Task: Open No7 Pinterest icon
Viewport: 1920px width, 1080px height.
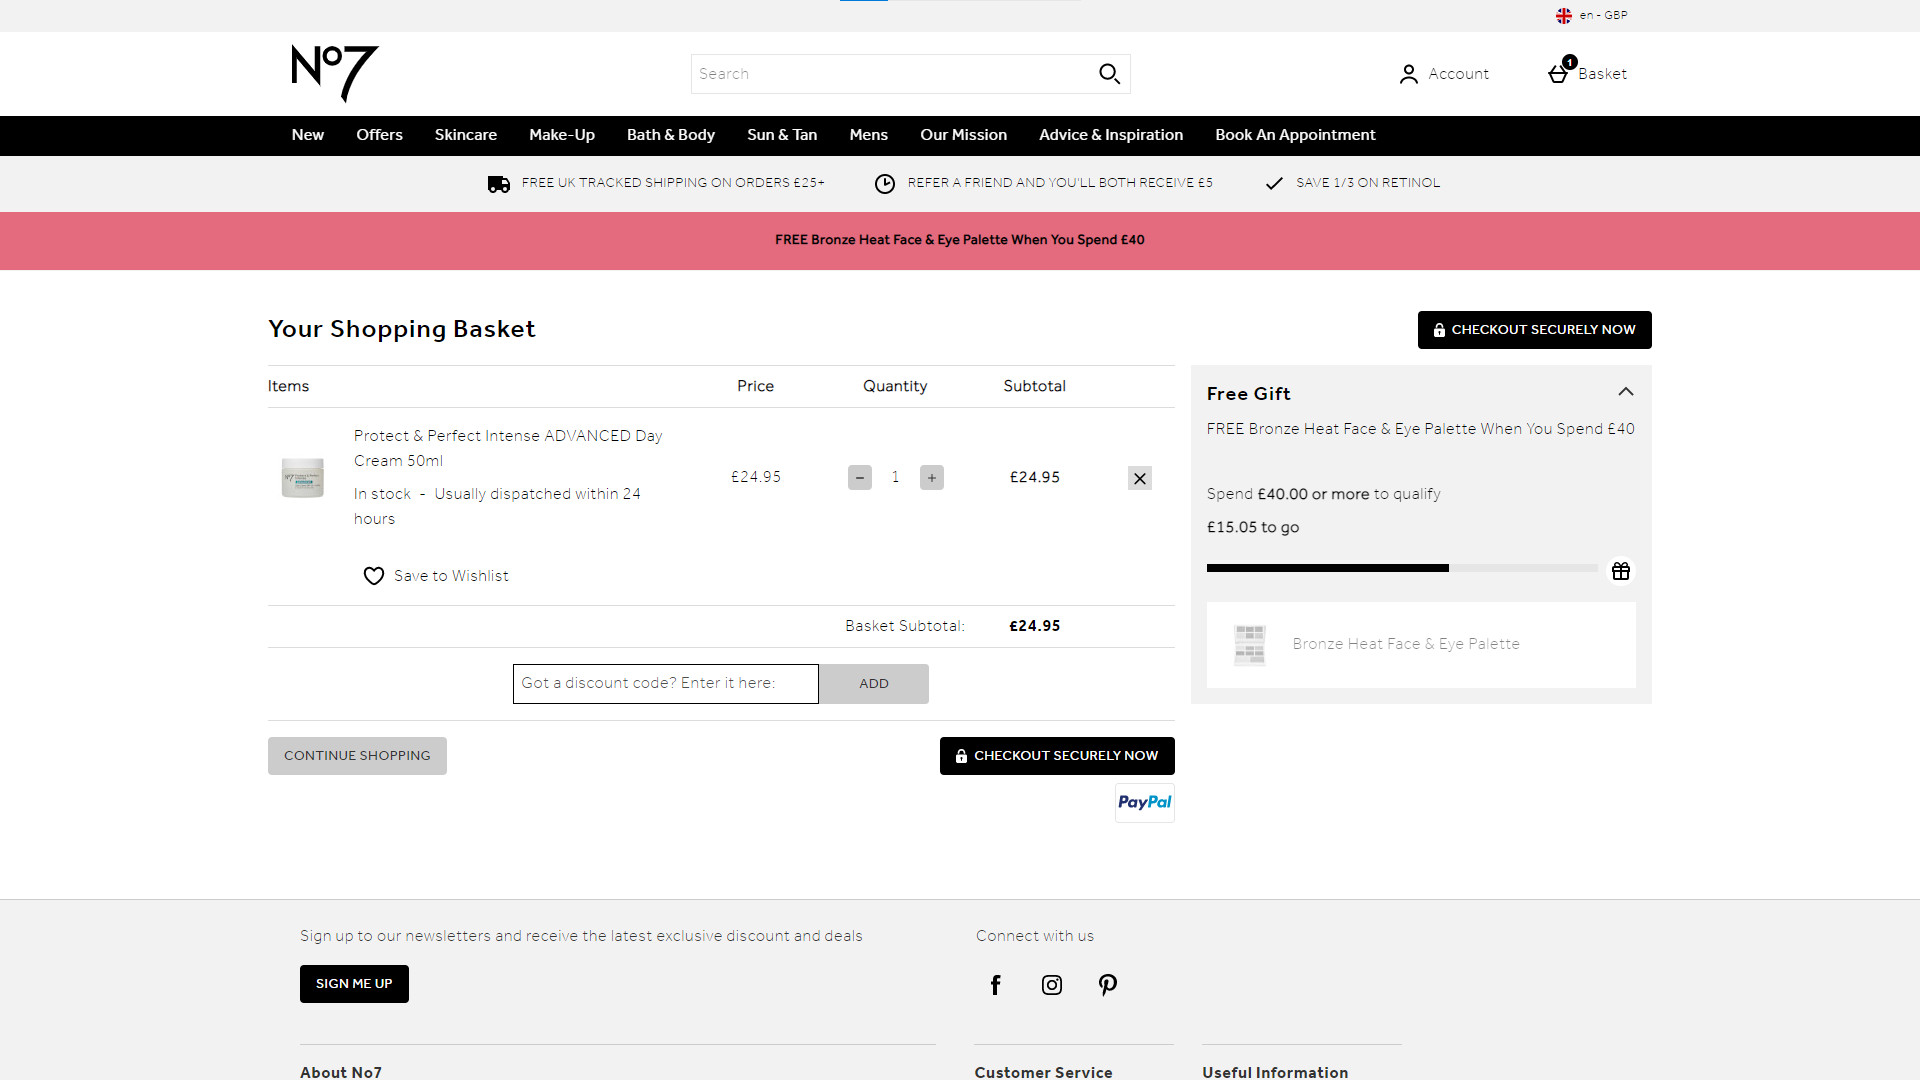Action: (x=1108, y=985)
